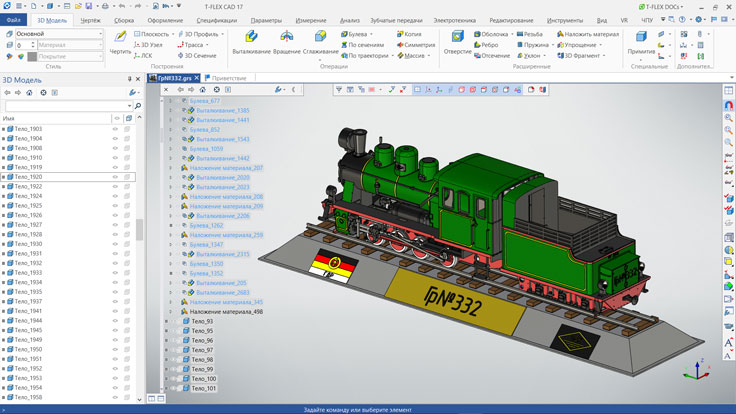Activate the Сглаживание (Fillet) tool
Image resolution: width=736 pixels, height=414 pixels.
pos(321,37)
